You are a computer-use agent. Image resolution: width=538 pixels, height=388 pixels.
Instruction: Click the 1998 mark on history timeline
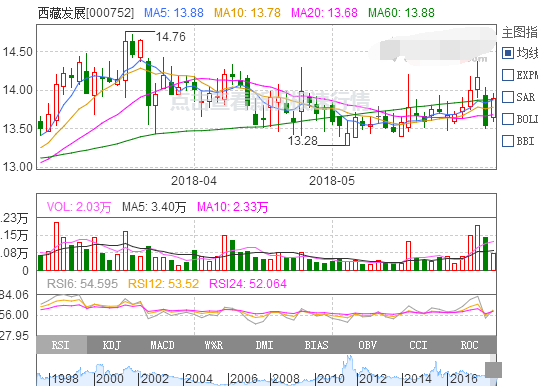[x=64, y=379]
